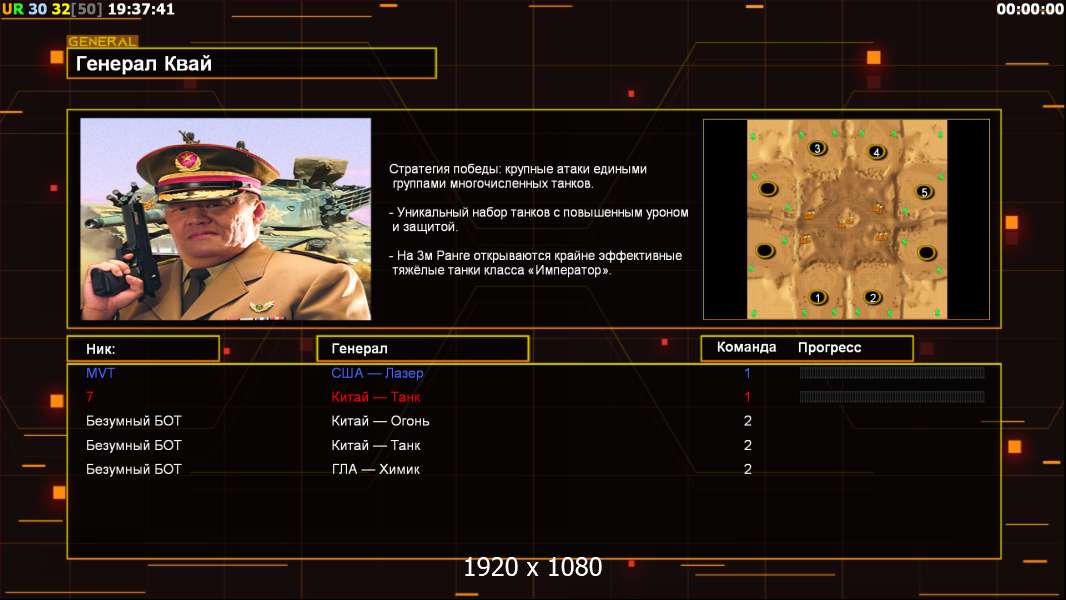The width and height of the screenshot is (1066, 600).
Task: Click the Генерал Квай title field
Action: (x=252, y=63)
